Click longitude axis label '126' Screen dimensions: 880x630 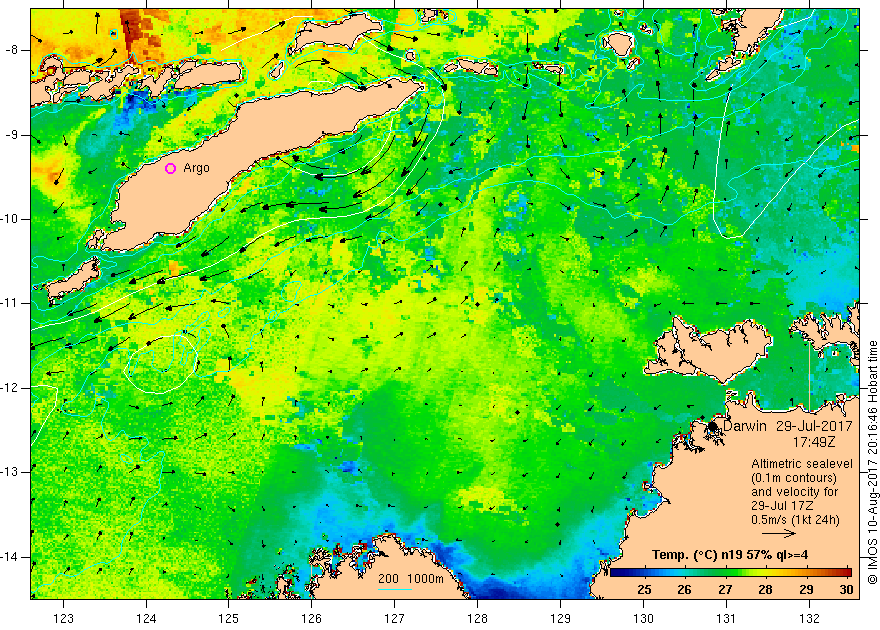312,619
